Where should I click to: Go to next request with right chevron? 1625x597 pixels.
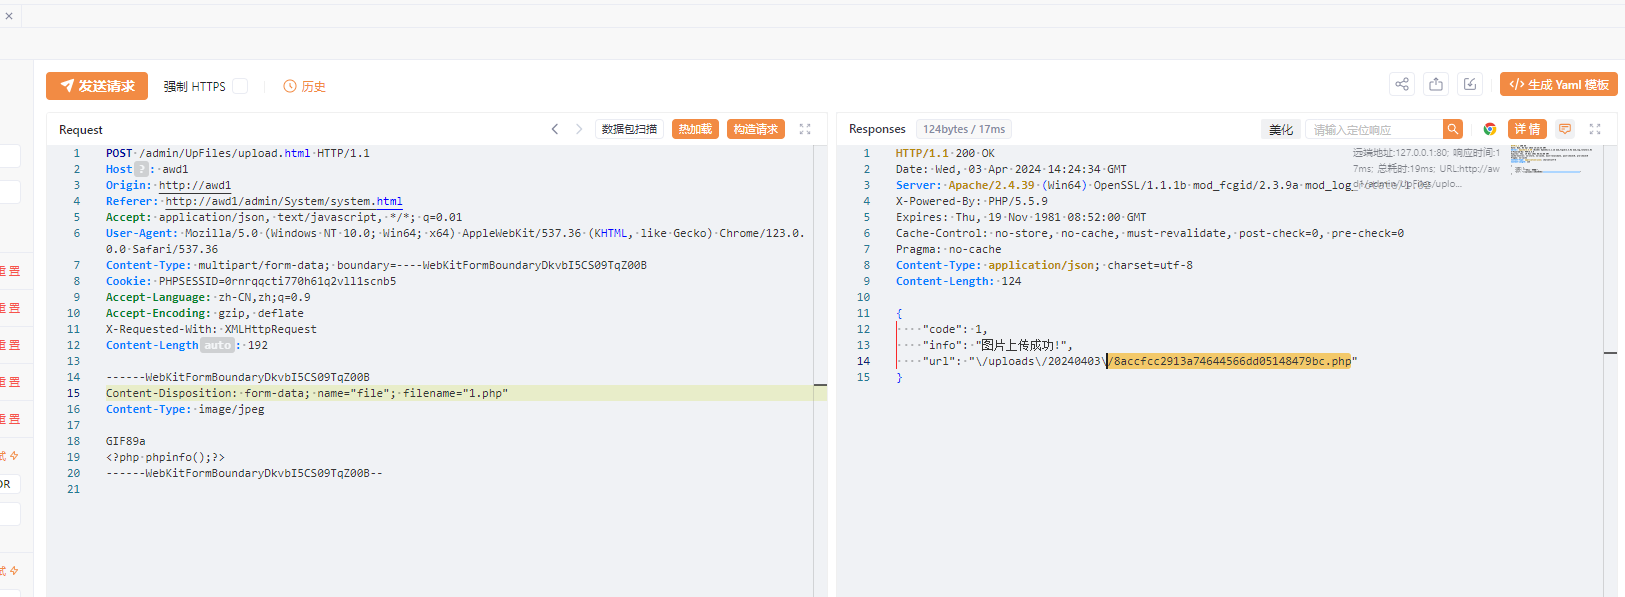point(578,129)
